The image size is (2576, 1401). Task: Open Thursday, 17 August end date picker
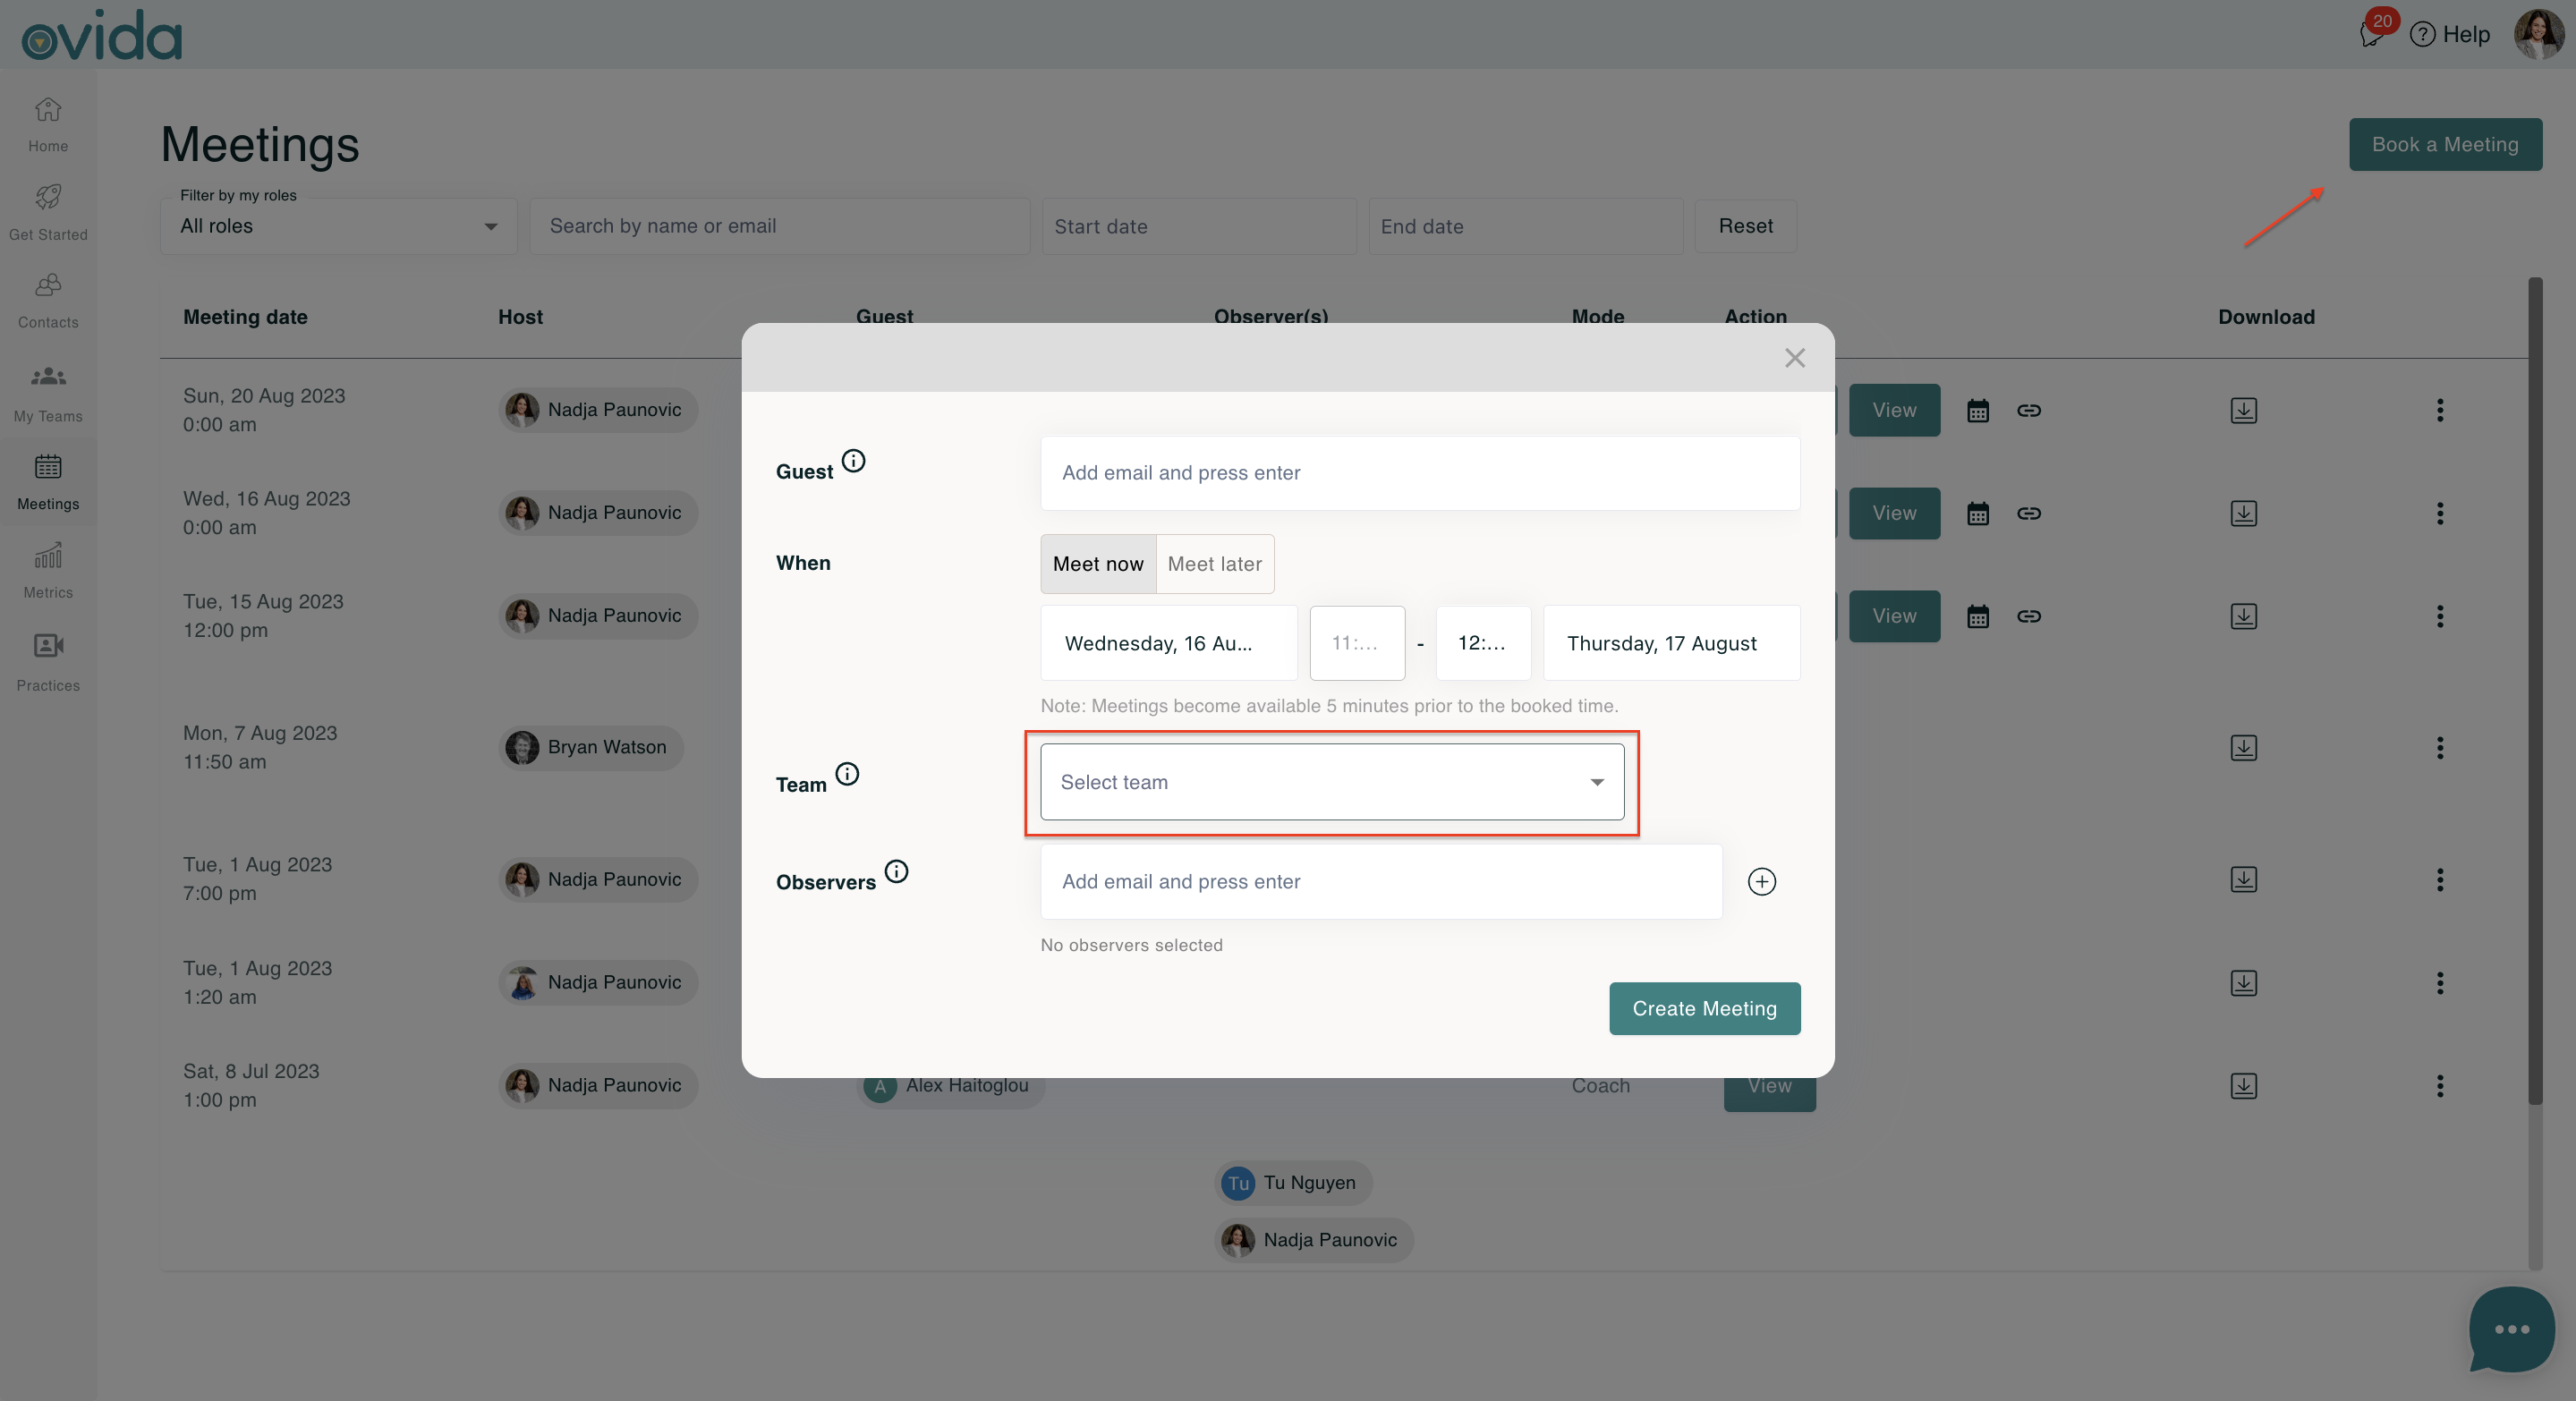pos(1672,643)
